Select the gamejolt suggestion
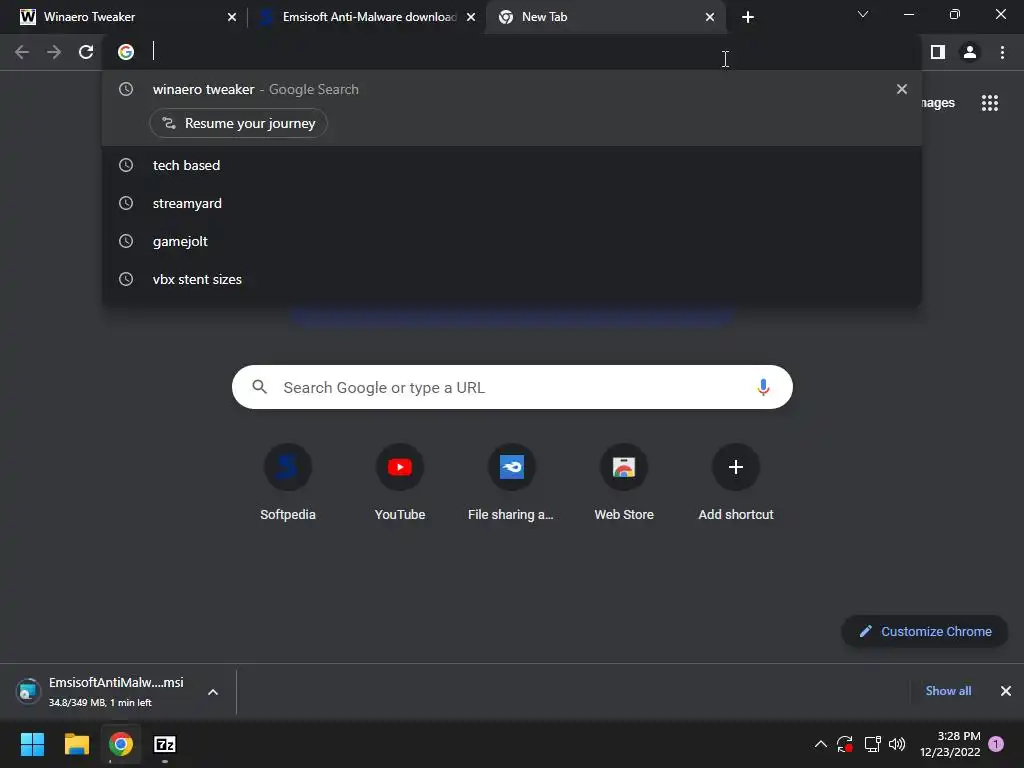This screenshot has height=768, width=1024. coord(512,241)
